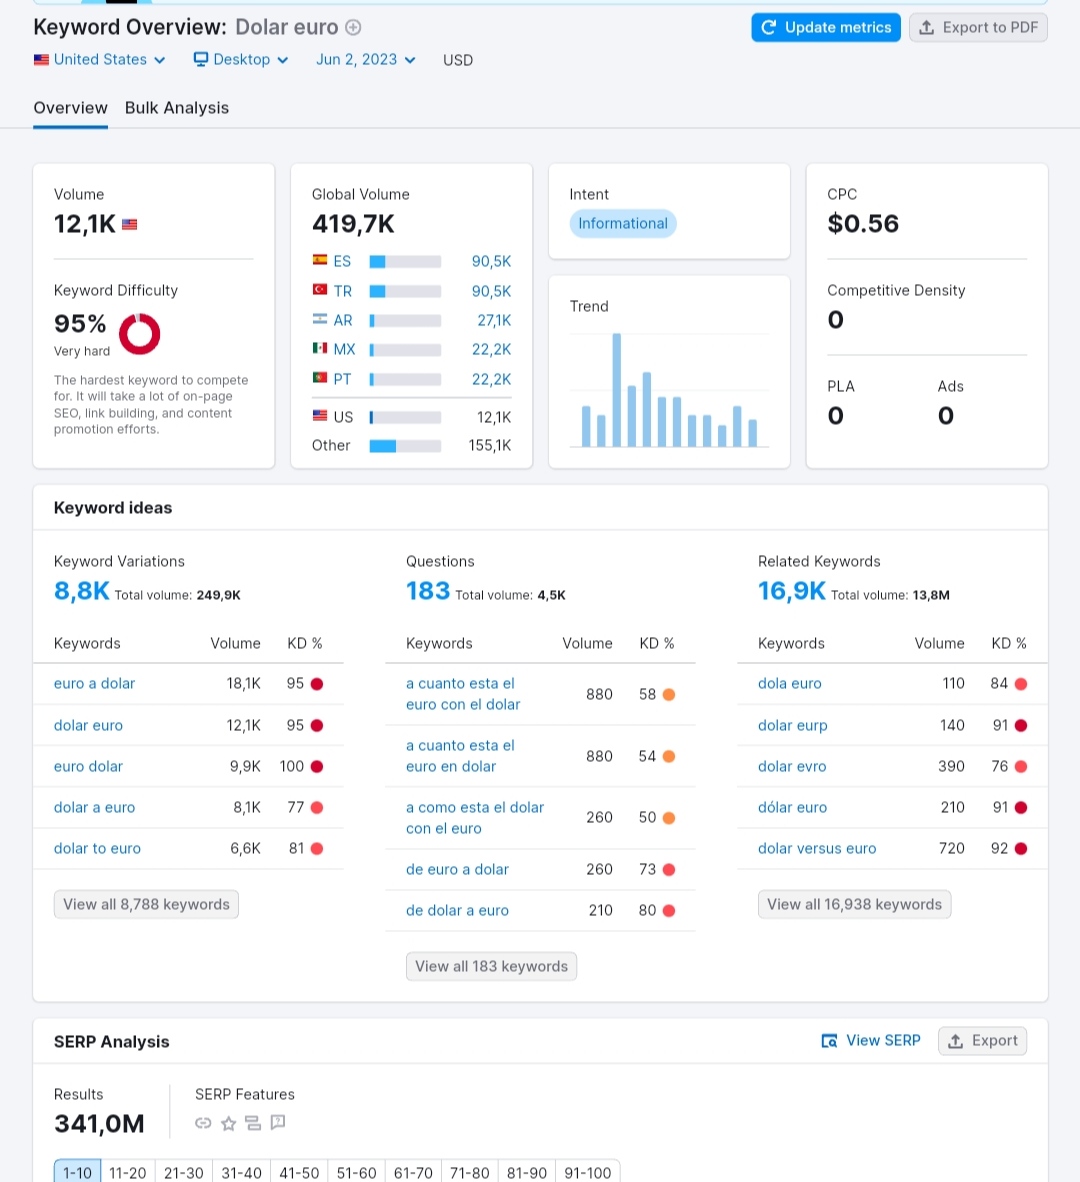The height and width of the screenshot is (1182, 1080).
Task: Click the Mexico flag in Global Volume
Action: [320, 348]
